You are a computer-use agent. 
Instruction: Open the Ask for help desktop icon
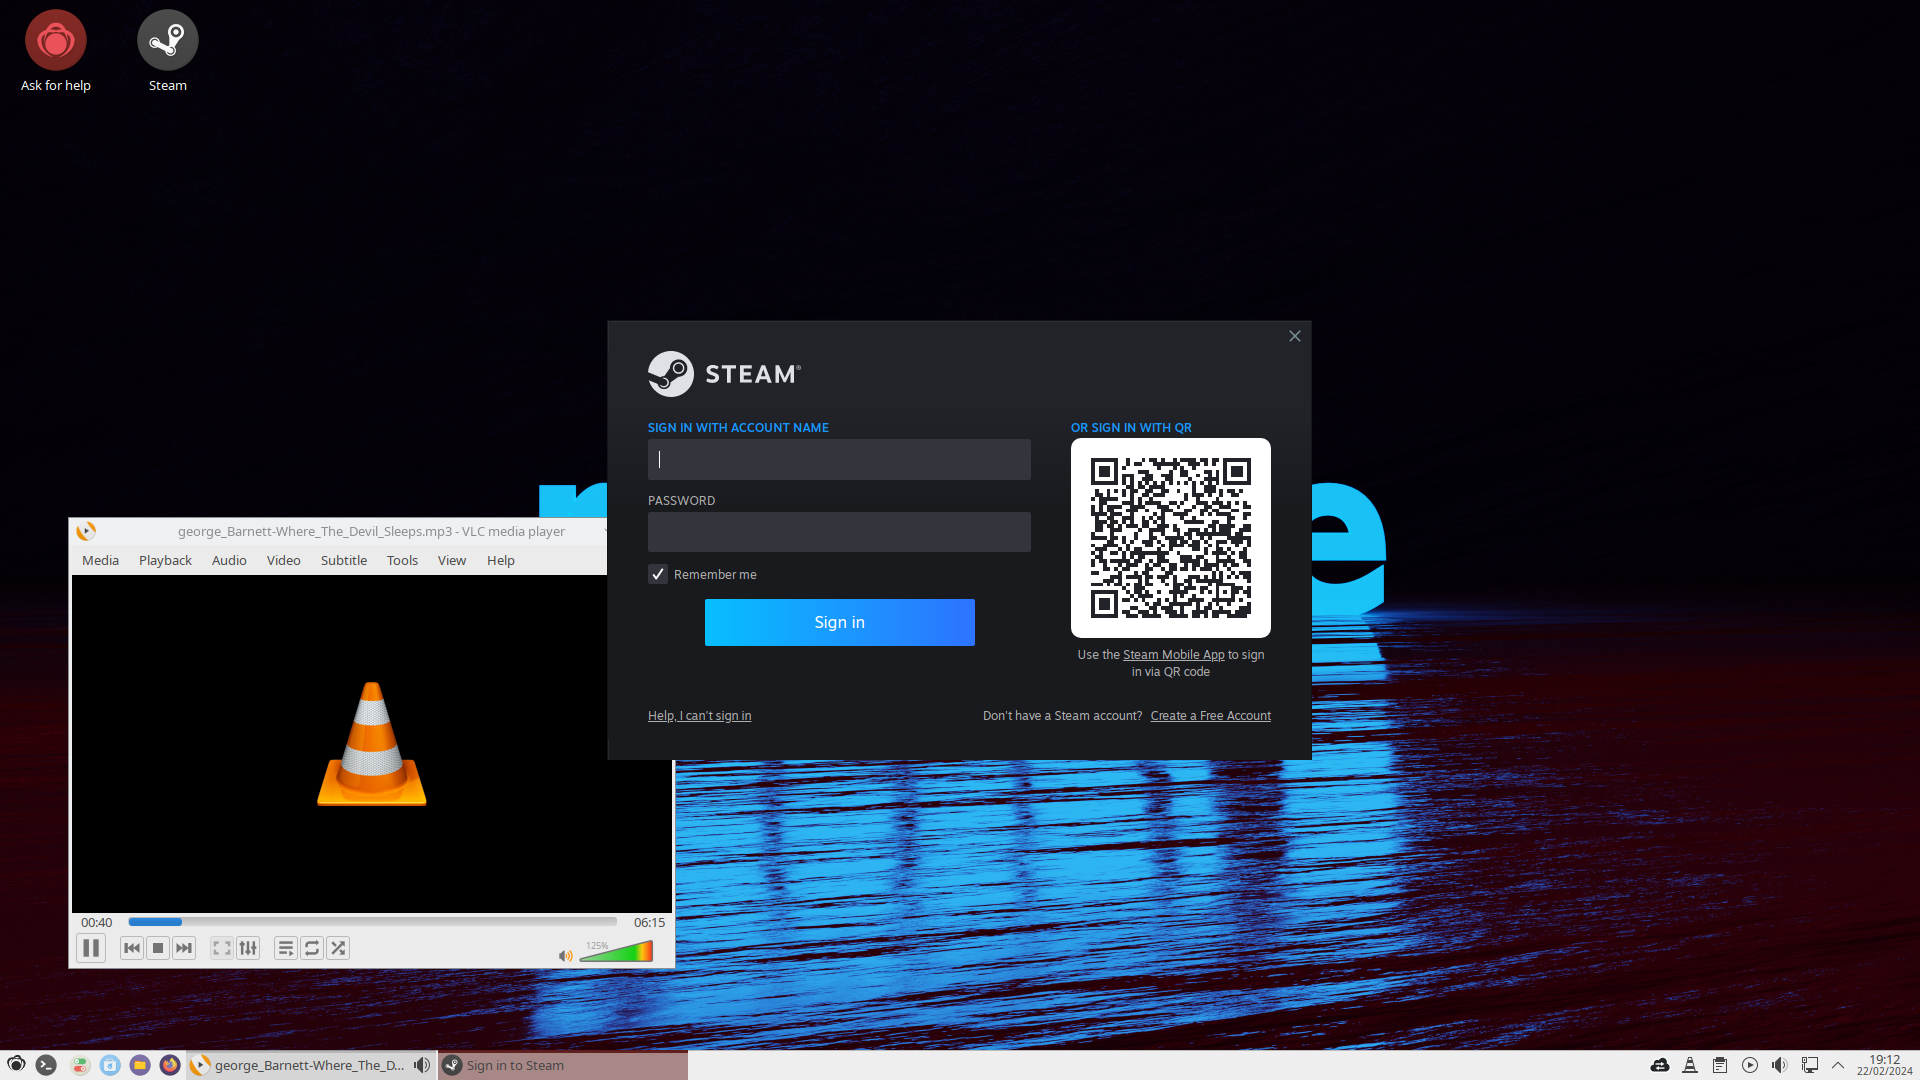[56, 52]
